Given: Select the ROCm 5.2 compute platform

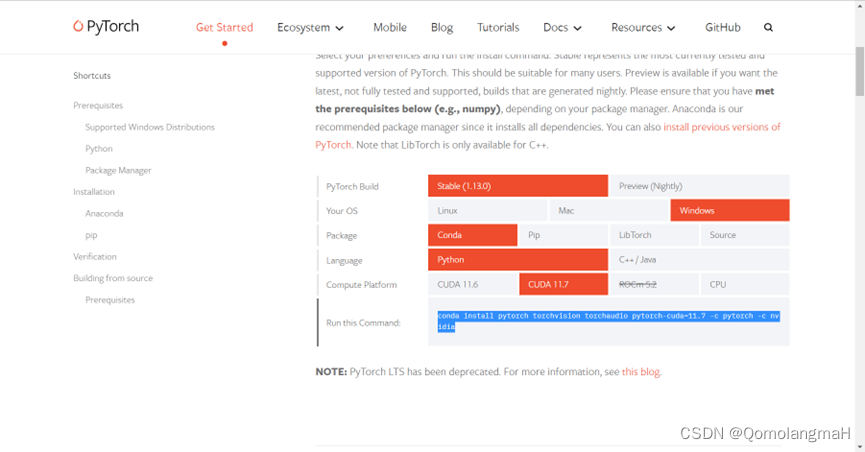Looking at the screenshot, I should (x=654, y=284).
